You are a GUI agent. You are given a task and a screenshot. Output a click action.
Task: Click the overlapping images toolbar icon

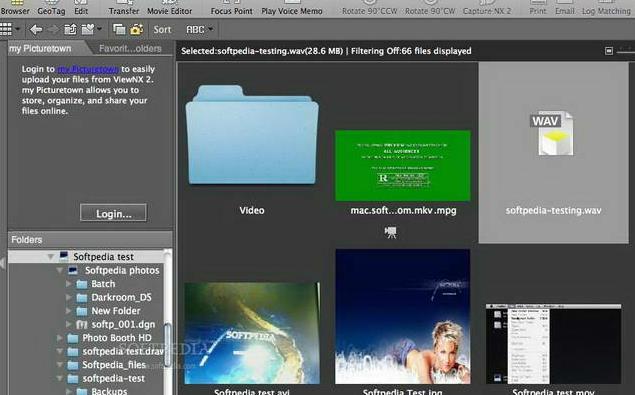tap(119, 29)
